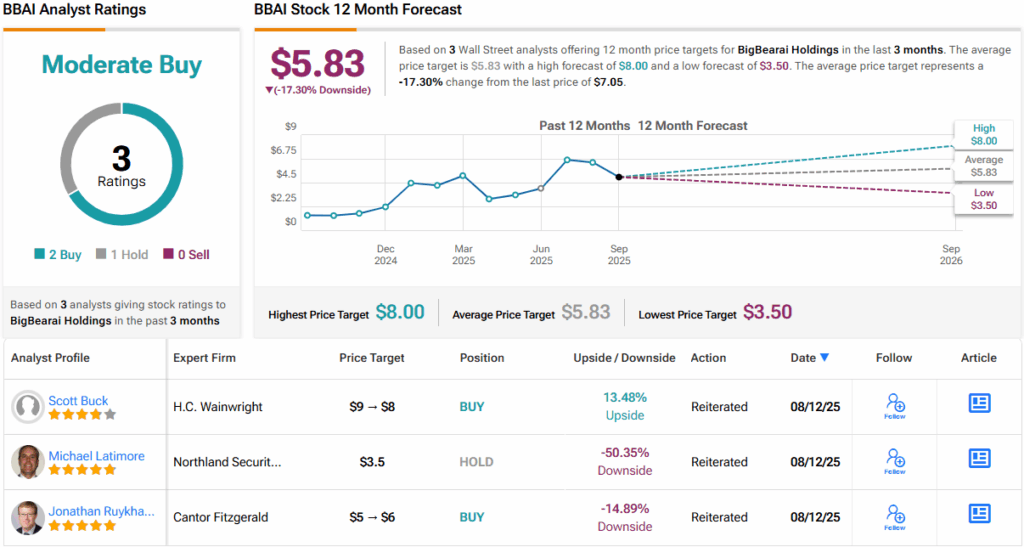
Task: Open H.C. Wainwright article icon
Action: (x=979, y=403)
